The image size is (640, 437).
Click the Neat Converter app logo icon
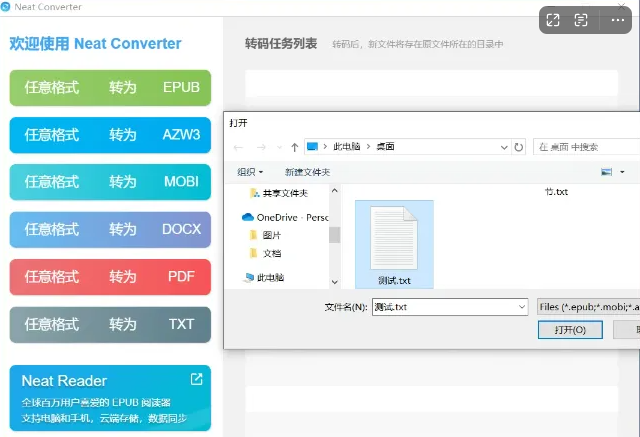pyautogui.click(x=6, y=7)
